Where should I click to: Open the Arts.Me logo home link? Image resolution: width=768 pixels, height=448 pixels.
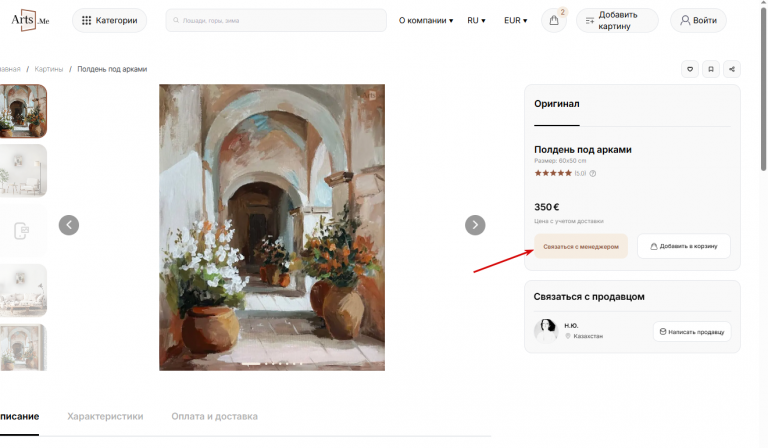[x=30, y=20]
